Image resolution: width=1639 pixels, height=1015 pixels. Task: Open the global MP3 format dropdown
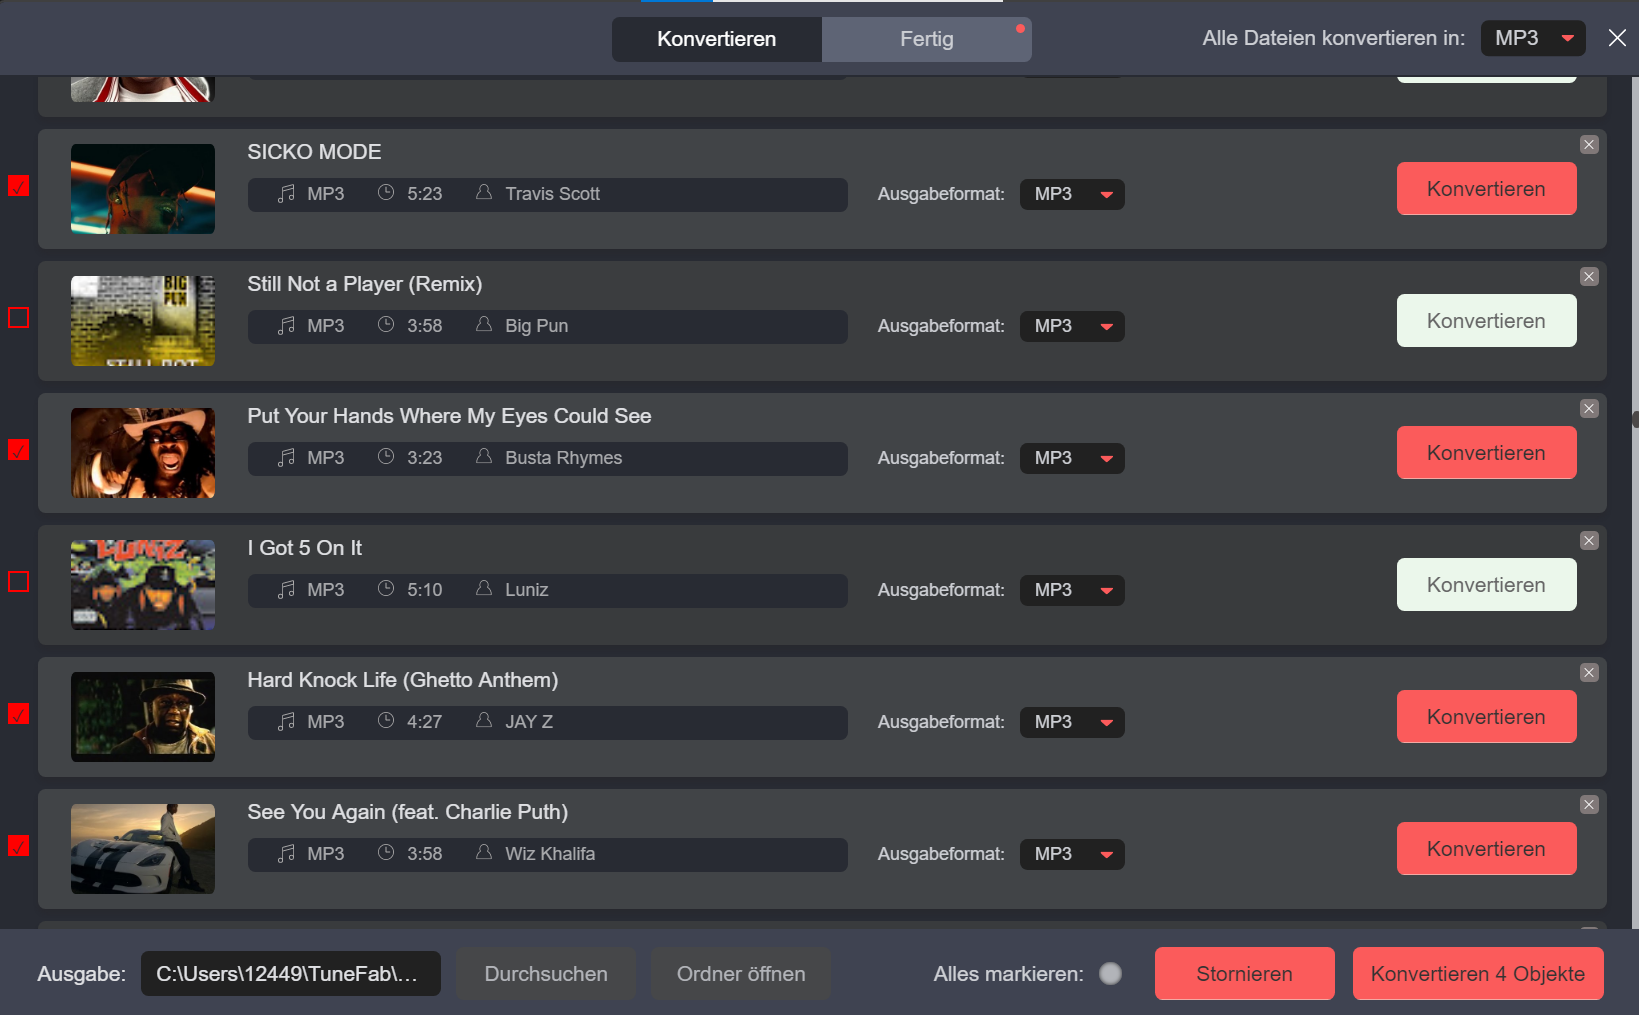tap(1533, 38)
